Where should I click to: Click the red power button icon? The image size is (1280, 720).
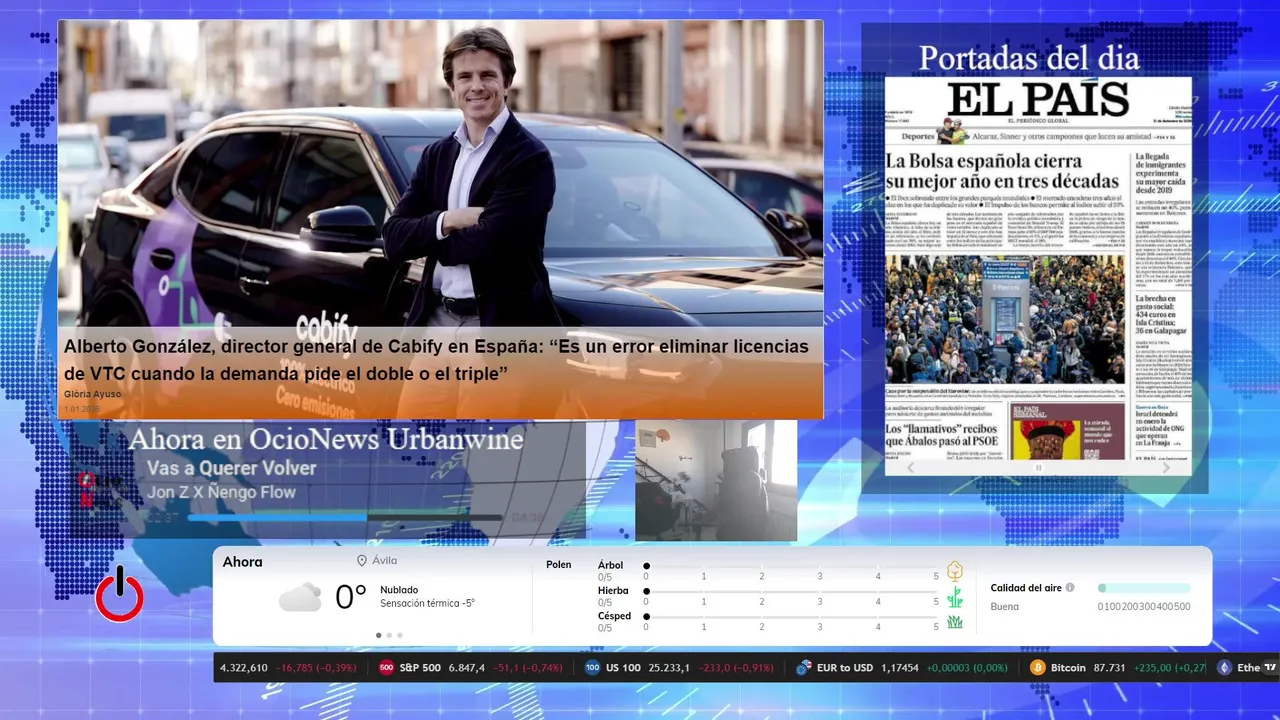click(119, 595)
